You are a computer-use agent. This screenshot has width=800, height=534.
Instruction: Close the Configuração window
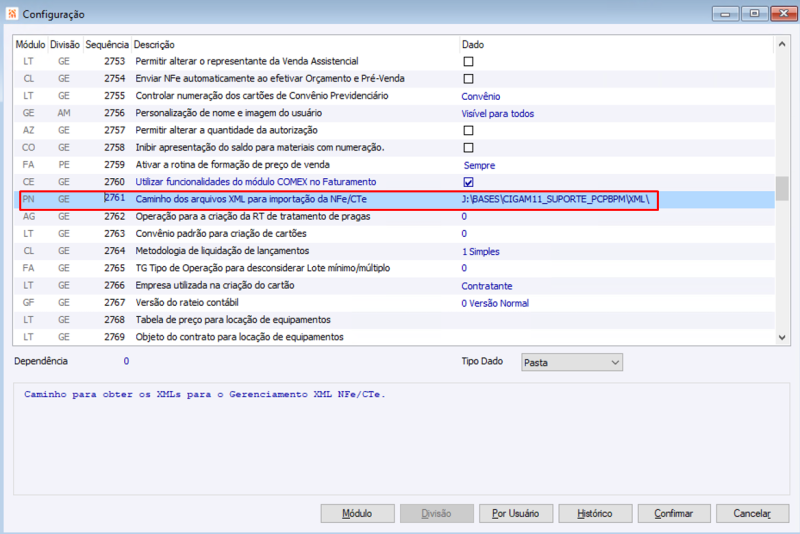[x=784, y=13]
